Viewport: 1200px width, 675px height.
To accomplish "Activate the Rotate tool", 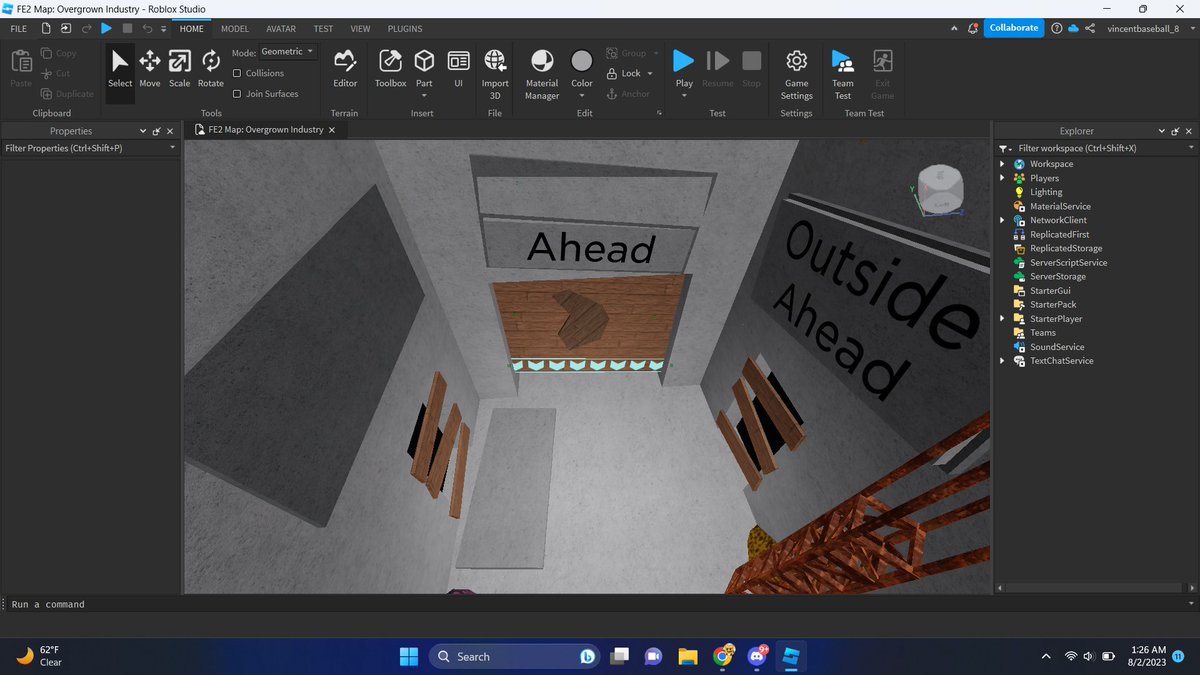I will [x=211, y=69].
